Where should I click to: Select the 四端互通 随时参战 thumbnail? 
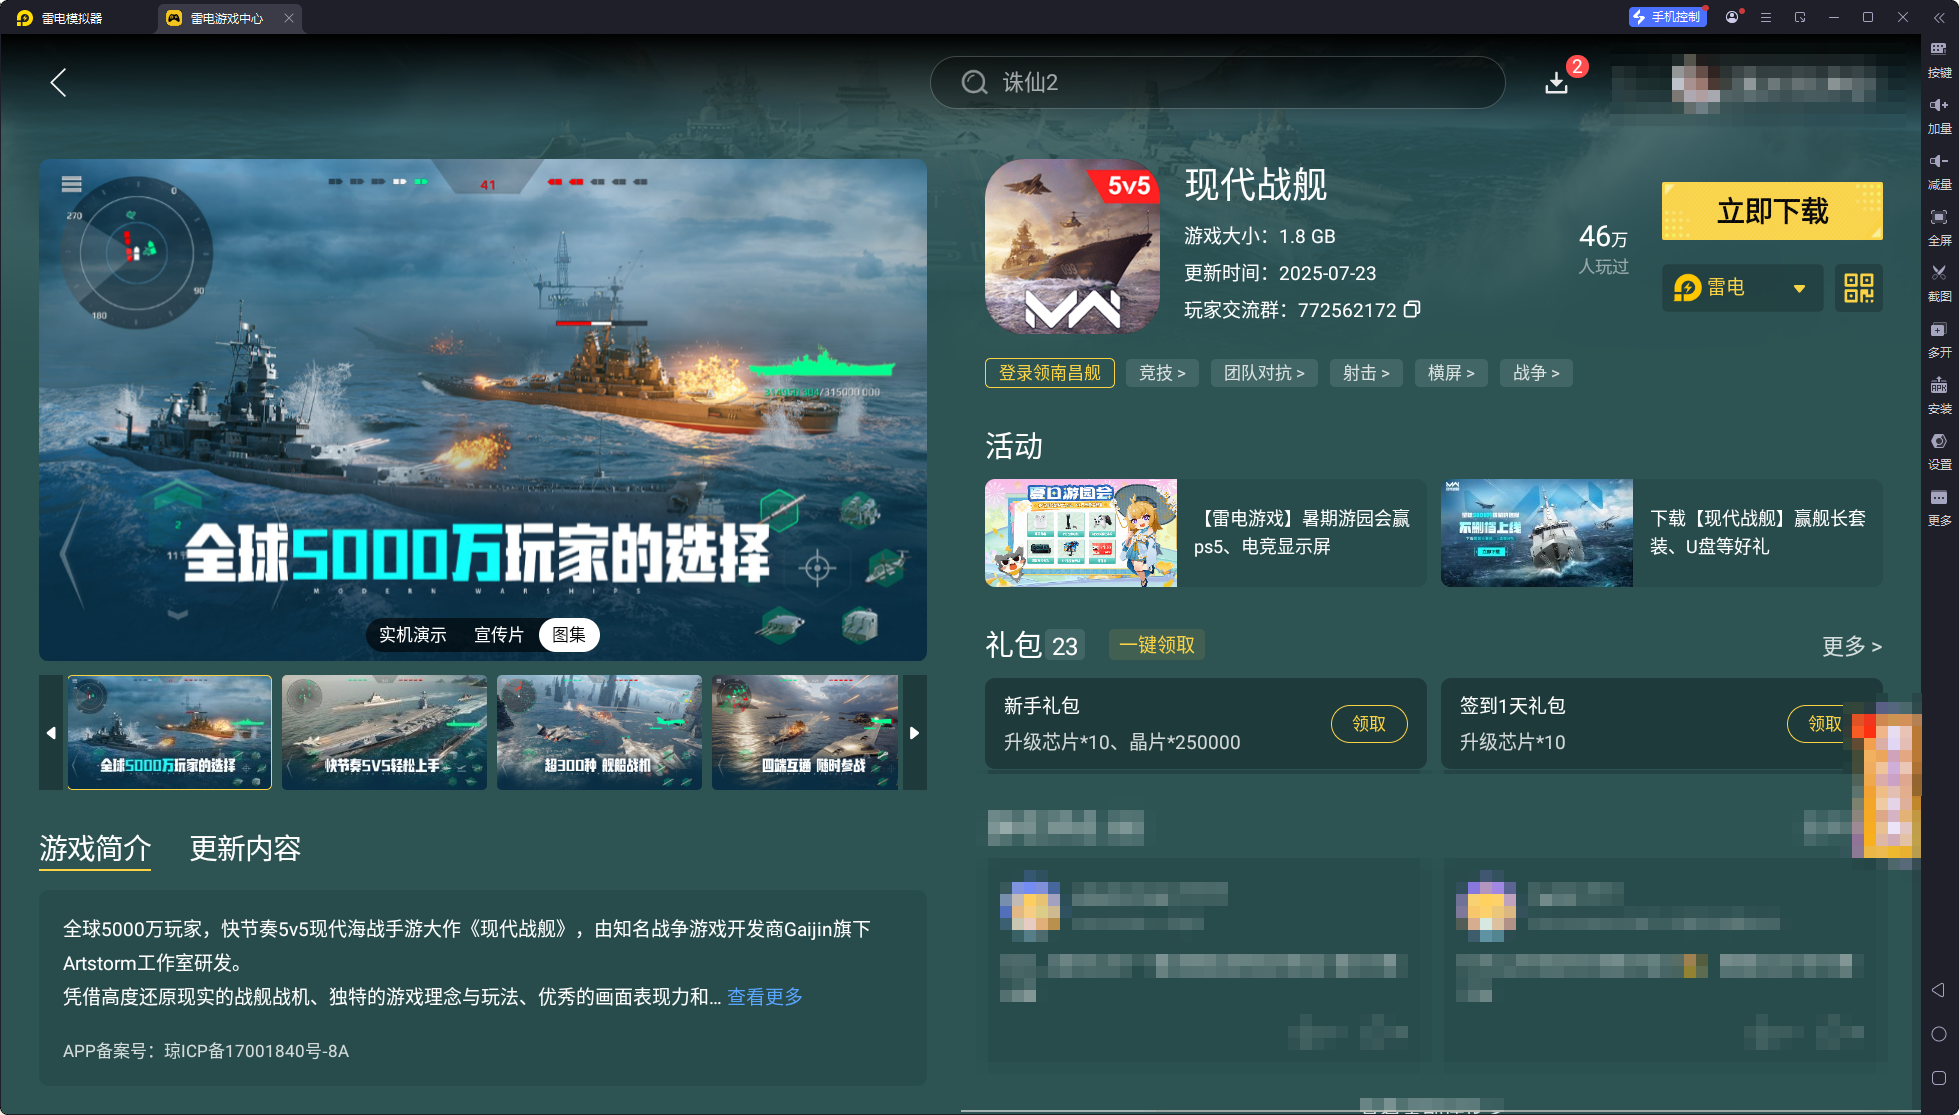[x=805, y=732]
